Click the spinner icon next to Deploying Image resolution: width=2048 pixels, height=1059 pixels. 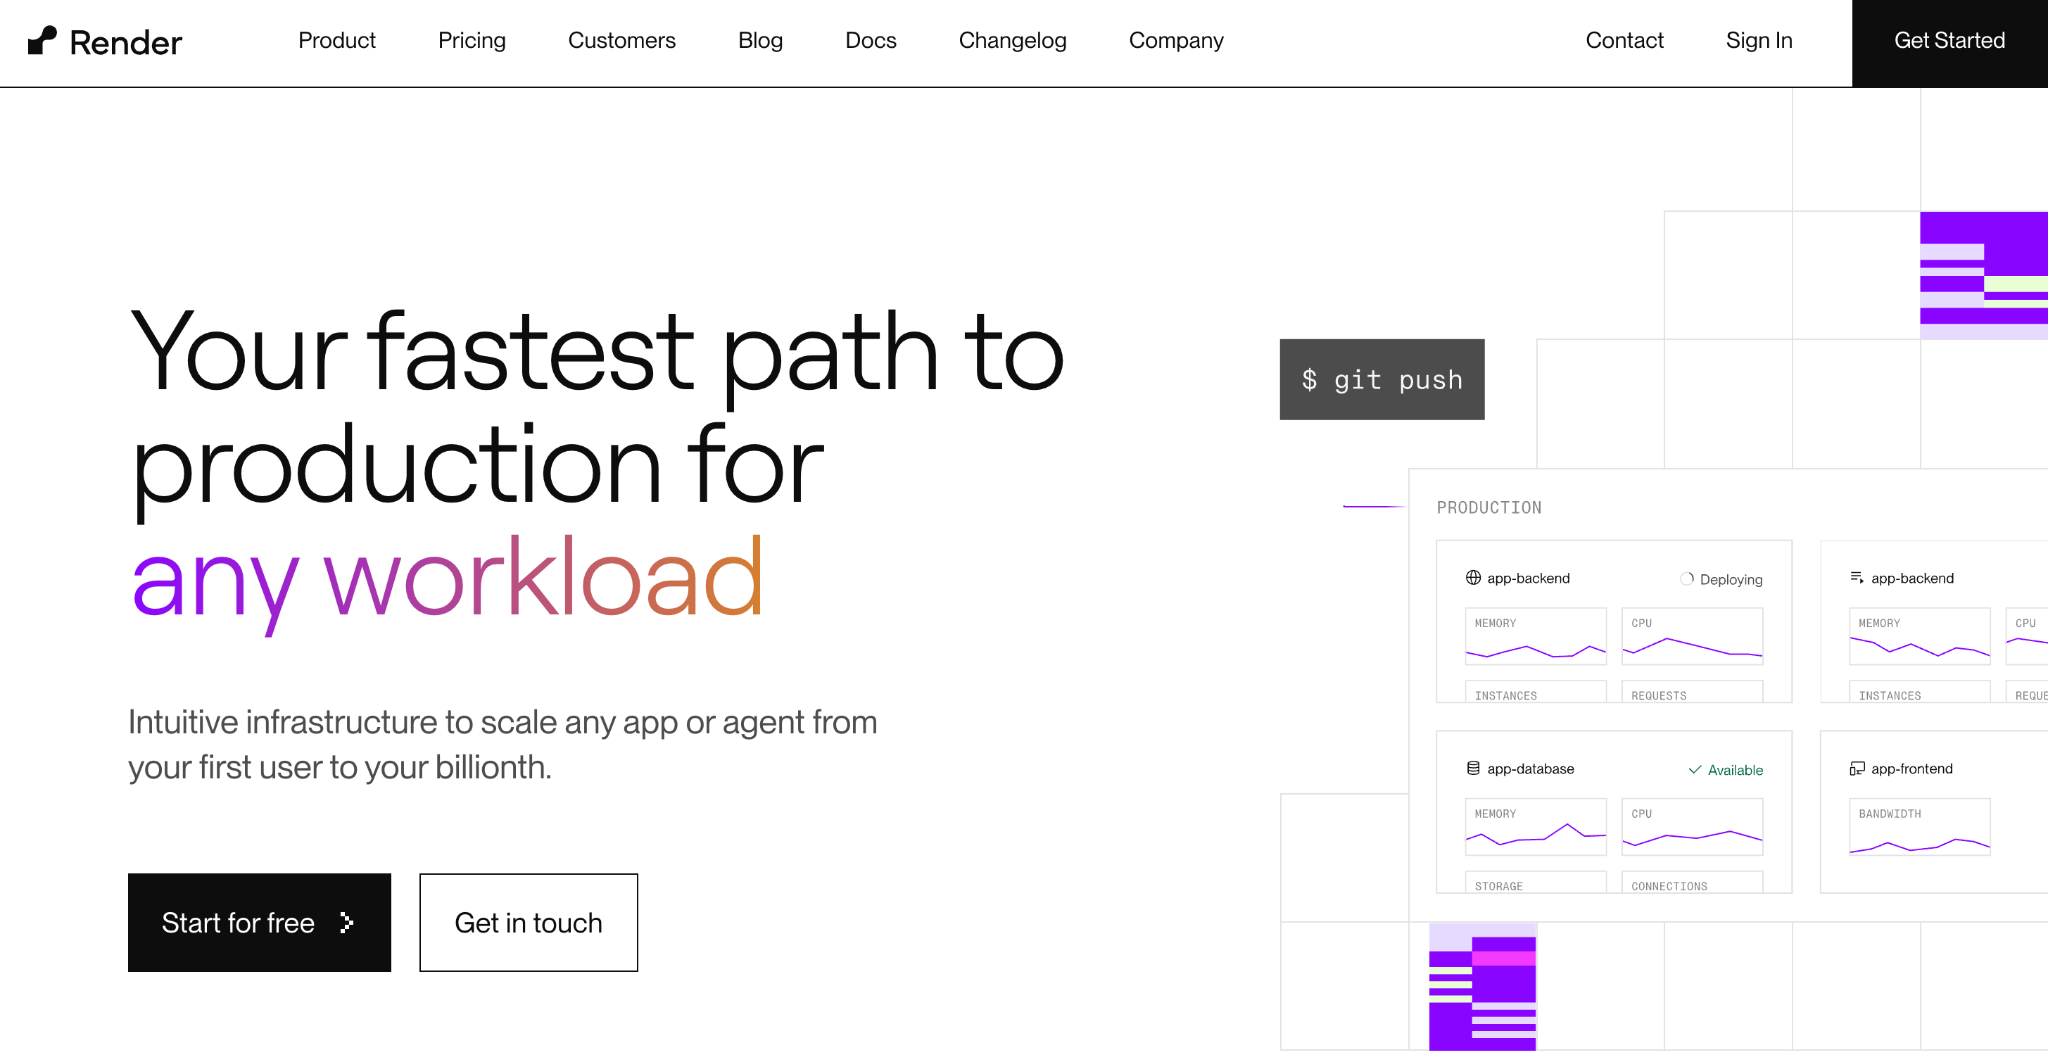click(1686, 579)
